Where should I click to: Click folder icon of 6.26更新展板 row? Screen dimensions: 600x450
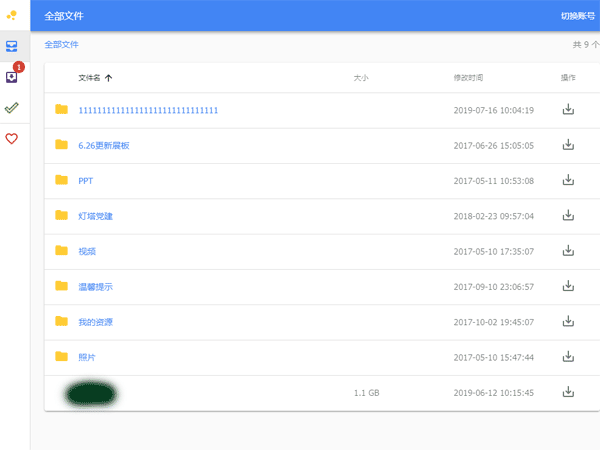pyautogui.click(x=61, y=145)
